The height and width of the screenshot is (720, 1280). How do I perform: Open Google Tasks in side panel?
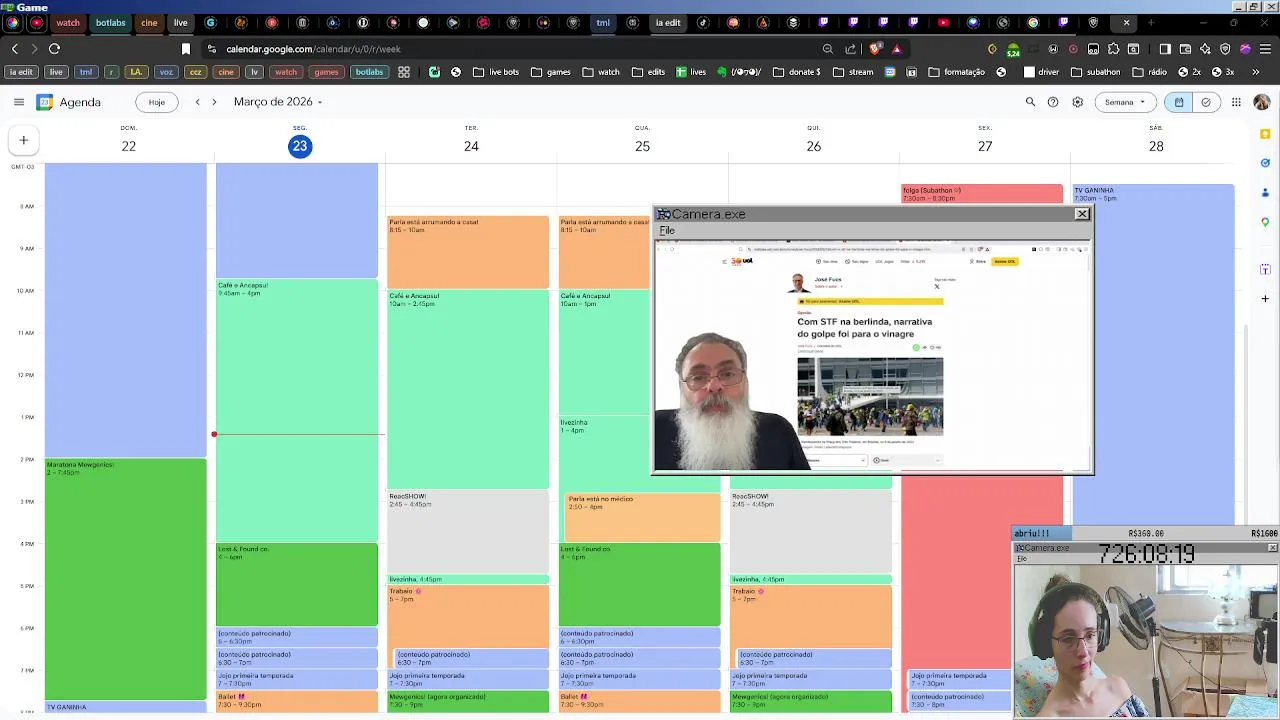tap(1265, 163)
